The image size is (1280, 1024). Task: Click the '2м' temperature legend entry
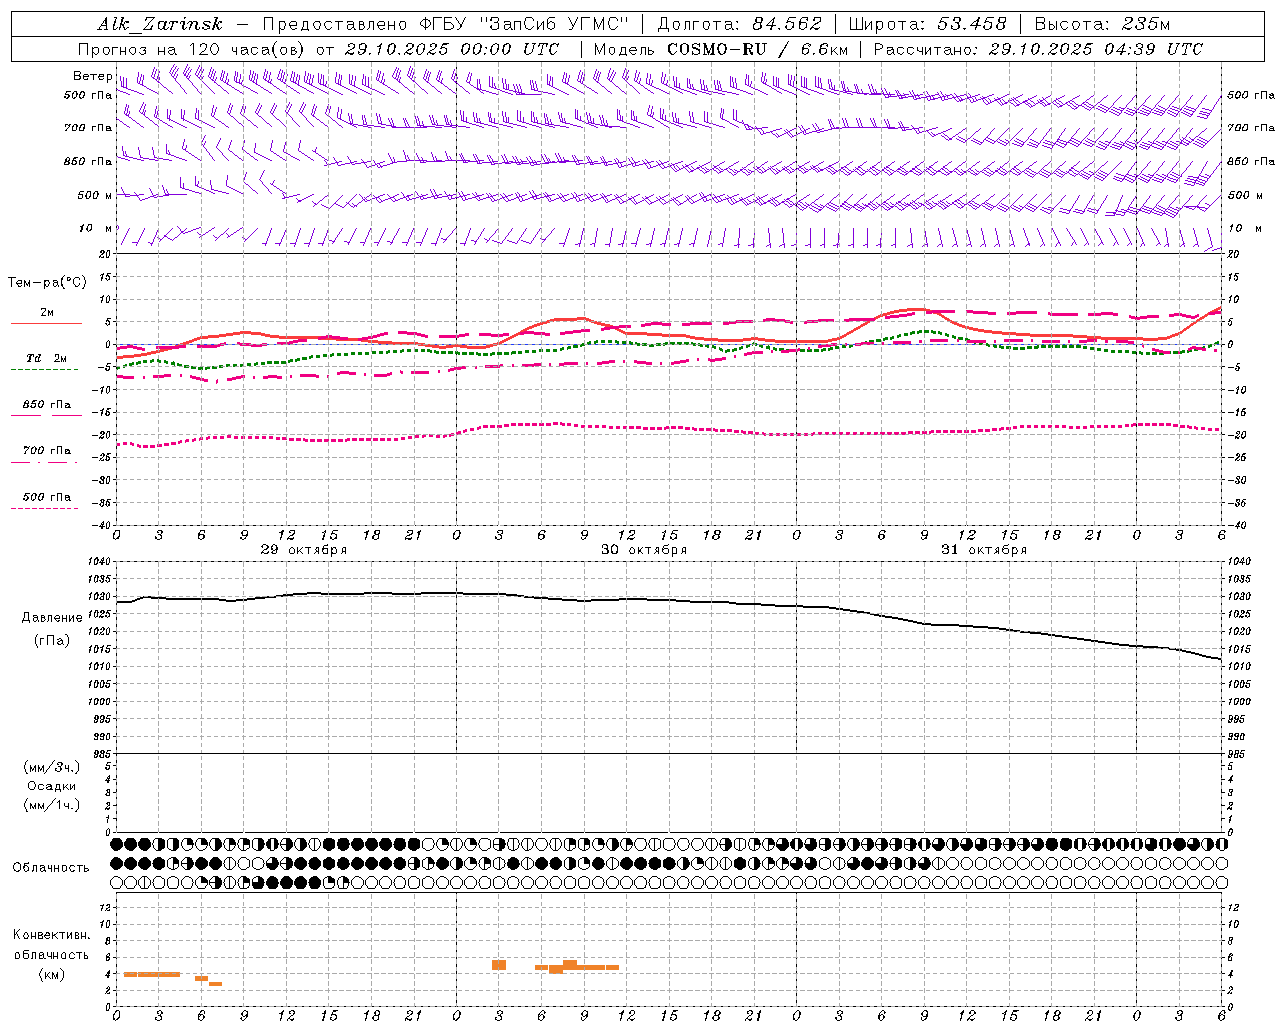point(46,313)
